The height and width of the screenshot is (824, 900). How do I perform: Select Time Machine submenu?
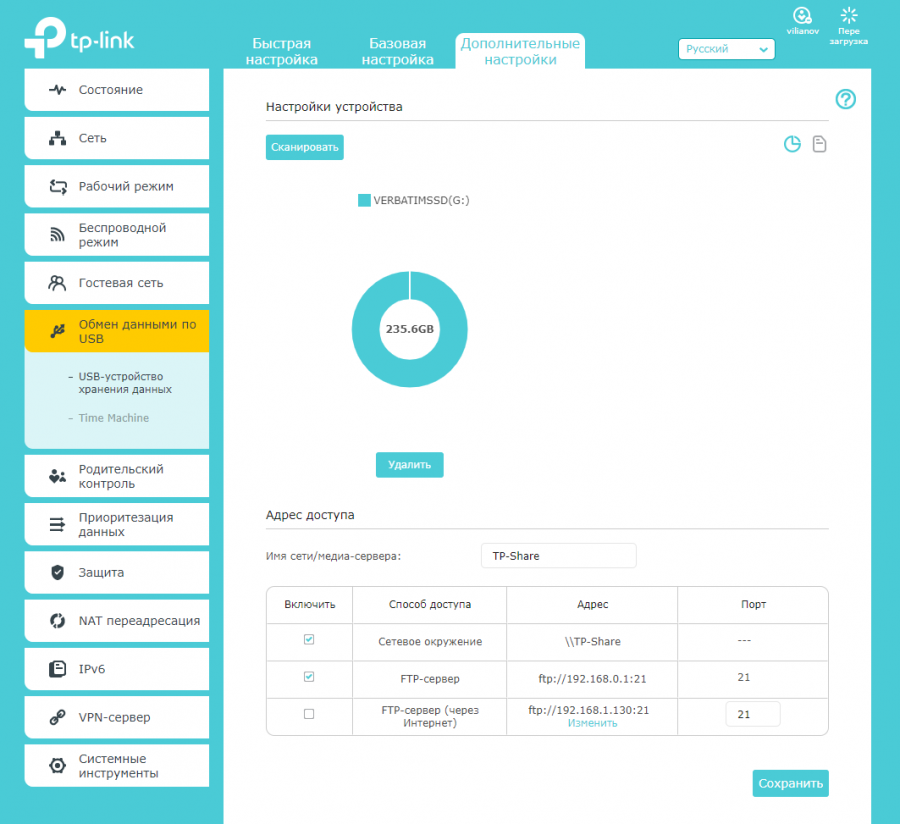[x=114, y=418]
